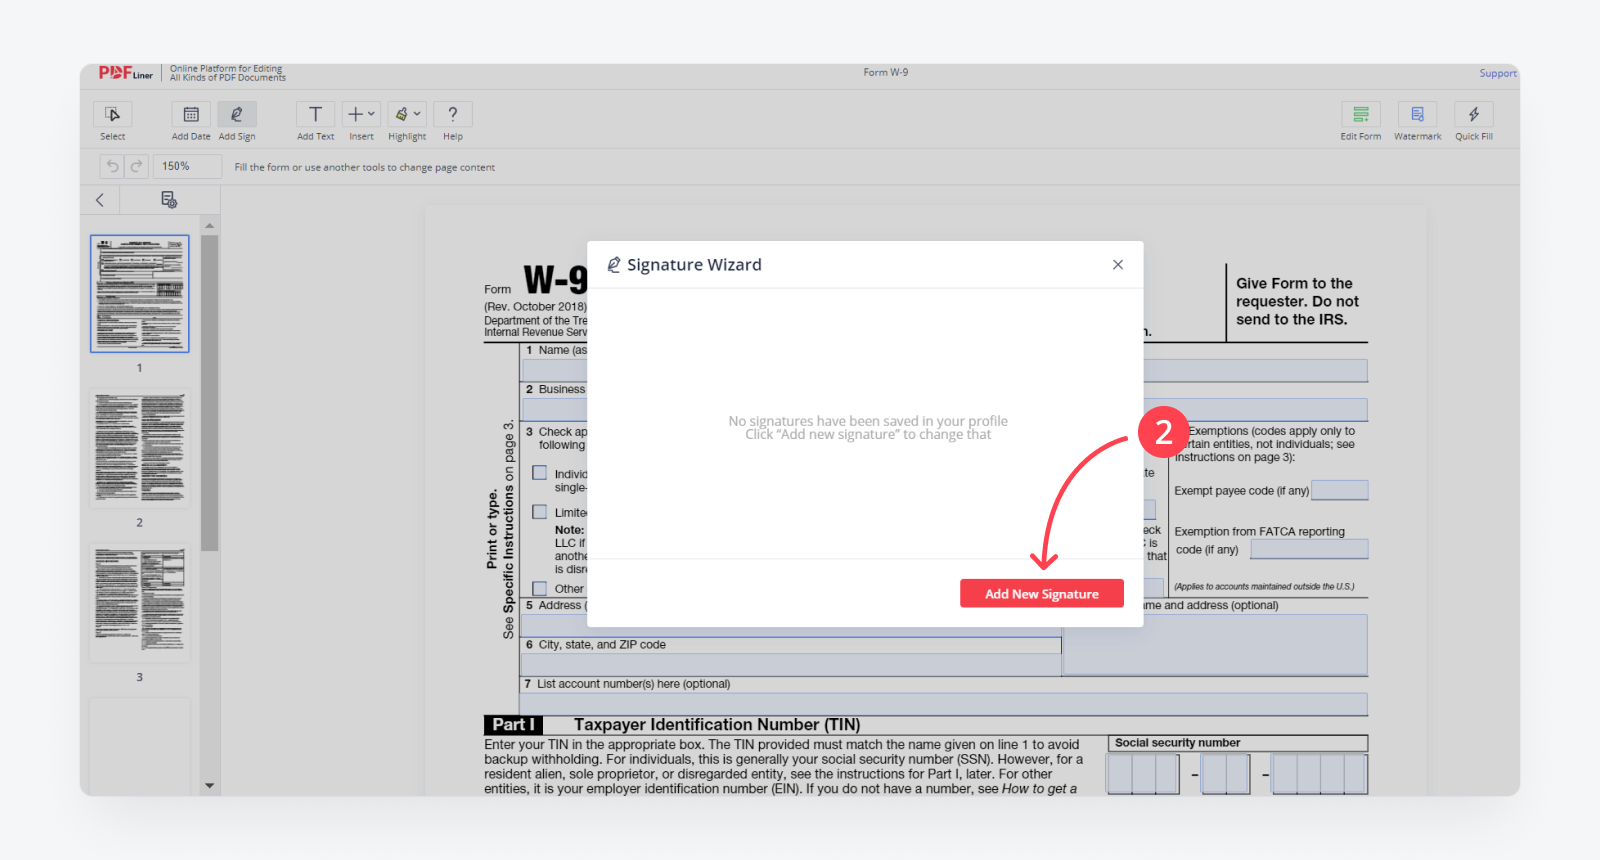Screen dimensions: 1600x860
Task: Check the Individual/sole proprietor checkbox
Action: [x=540, y=473]
